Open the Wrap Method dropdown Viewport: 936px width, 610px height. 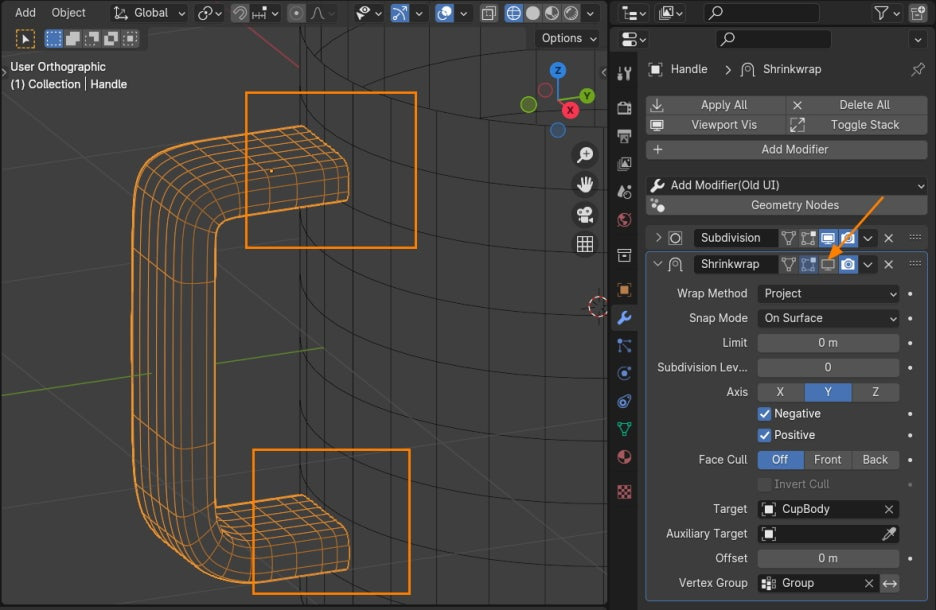pyautogui.click(x=828, y=293)
